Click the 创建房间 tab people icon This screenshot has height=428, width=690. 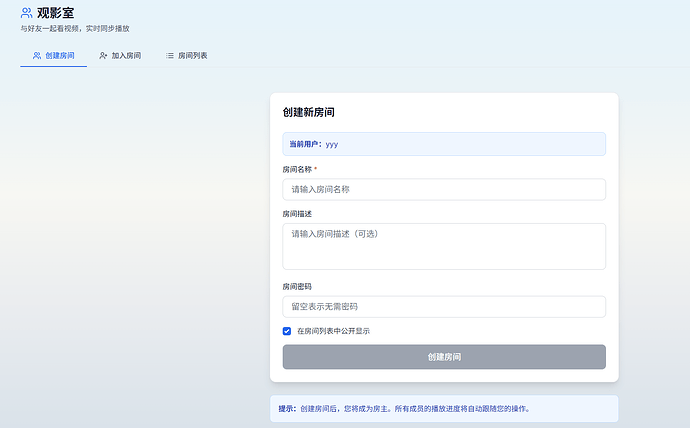click(37, 56)
